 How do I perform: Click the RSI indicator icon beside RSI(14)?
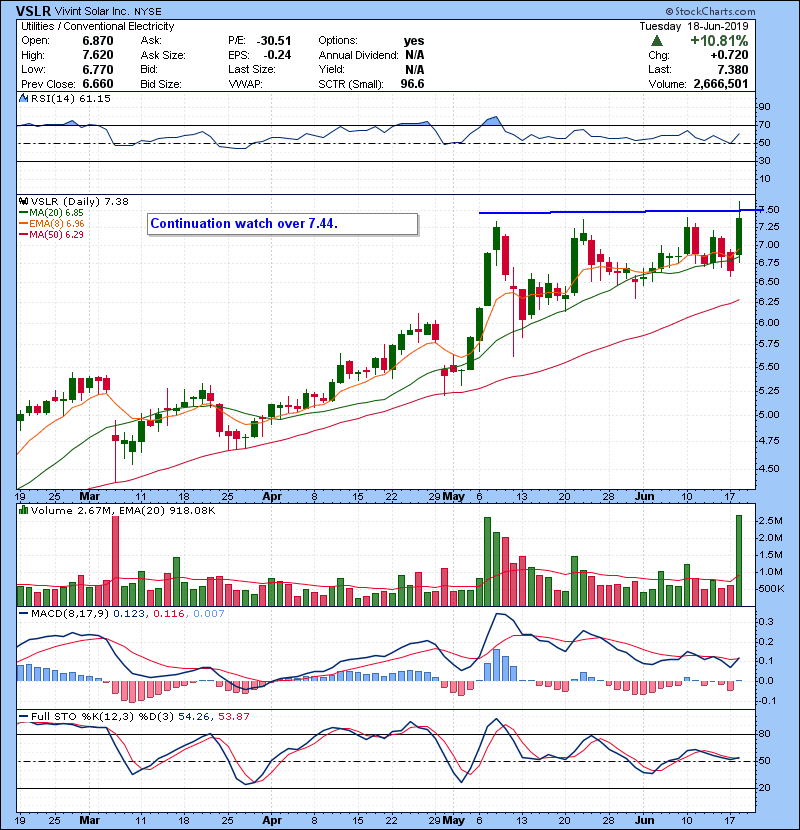[x=24, y=98]
